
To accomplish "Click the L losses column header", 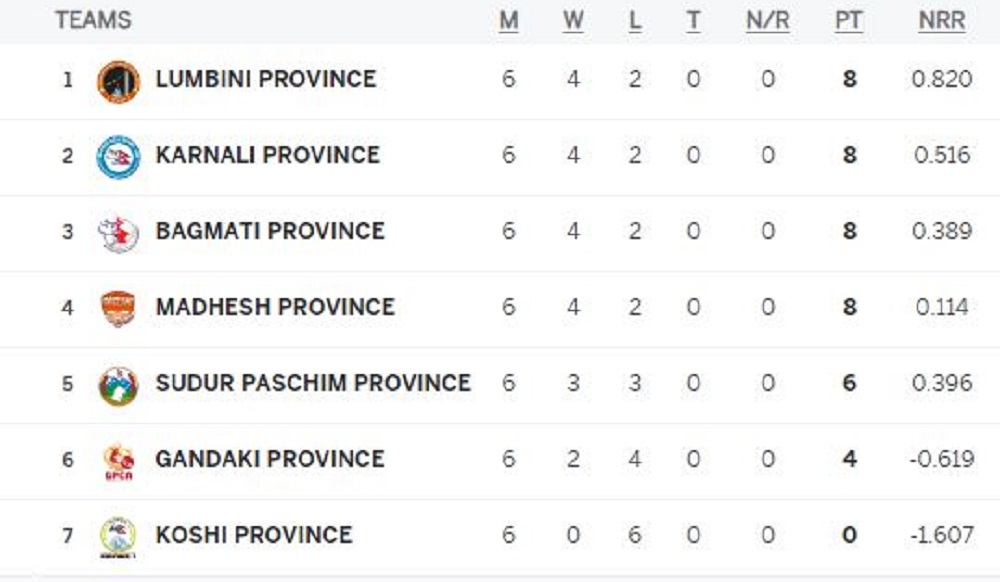I will (x=635, y=21).
